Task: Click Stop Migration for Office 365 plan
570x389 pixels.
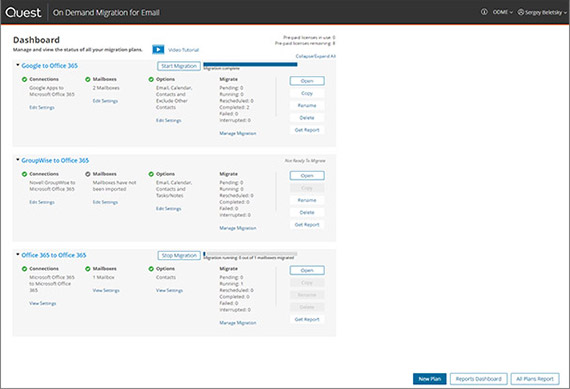Action: 179,255
